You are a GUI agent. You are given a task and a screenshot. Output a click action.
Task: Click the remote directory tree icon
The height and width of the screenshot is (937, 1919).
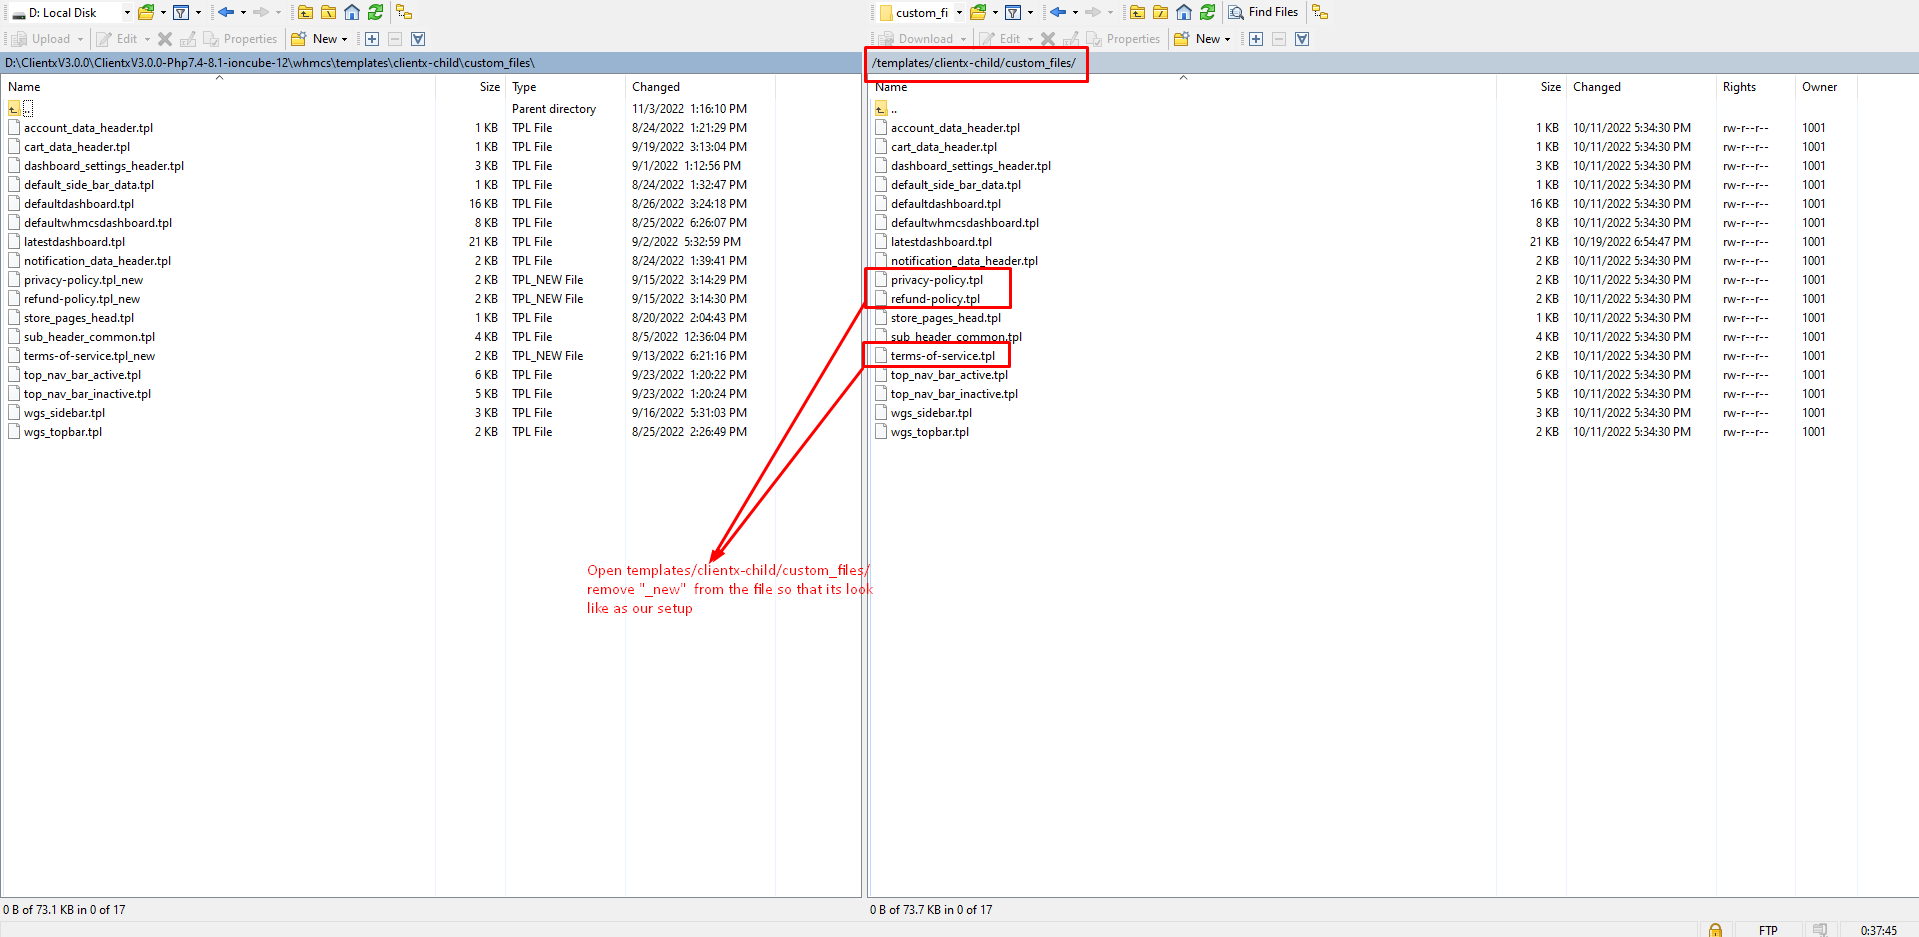point(1320,12)
